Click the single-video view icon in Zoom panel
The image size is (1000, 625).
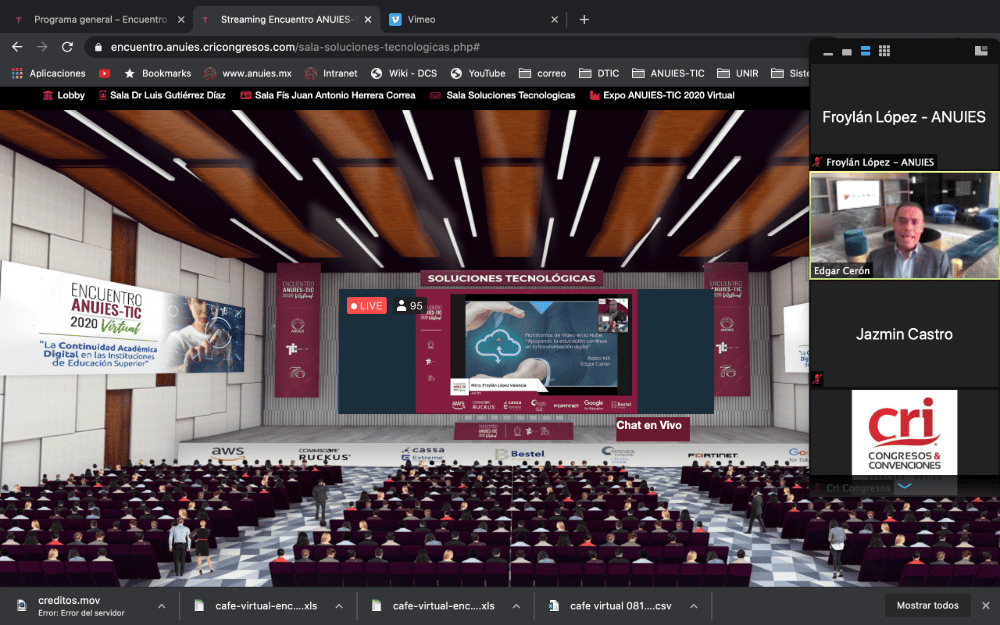[846, 51]
